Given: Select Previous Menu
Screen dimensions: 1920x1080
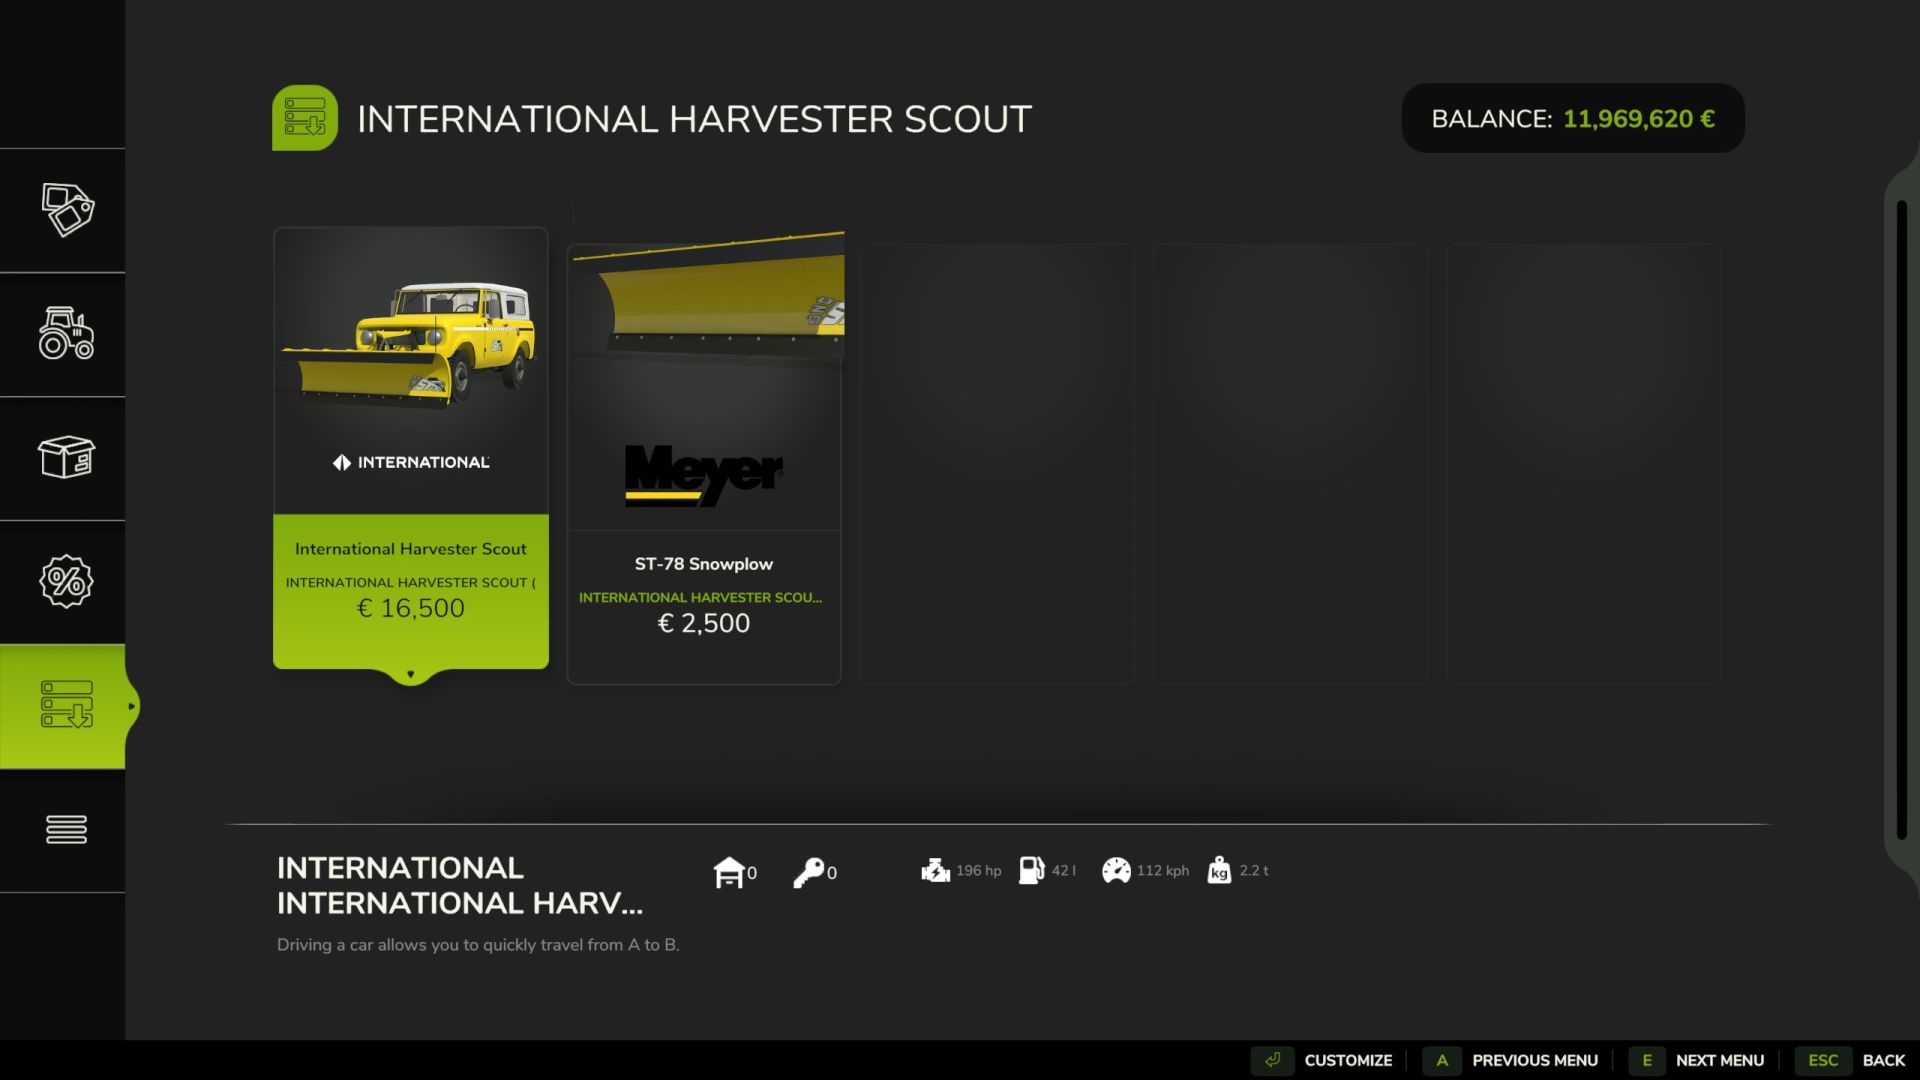Looking at the screenshot, I should point(1536,1059).
